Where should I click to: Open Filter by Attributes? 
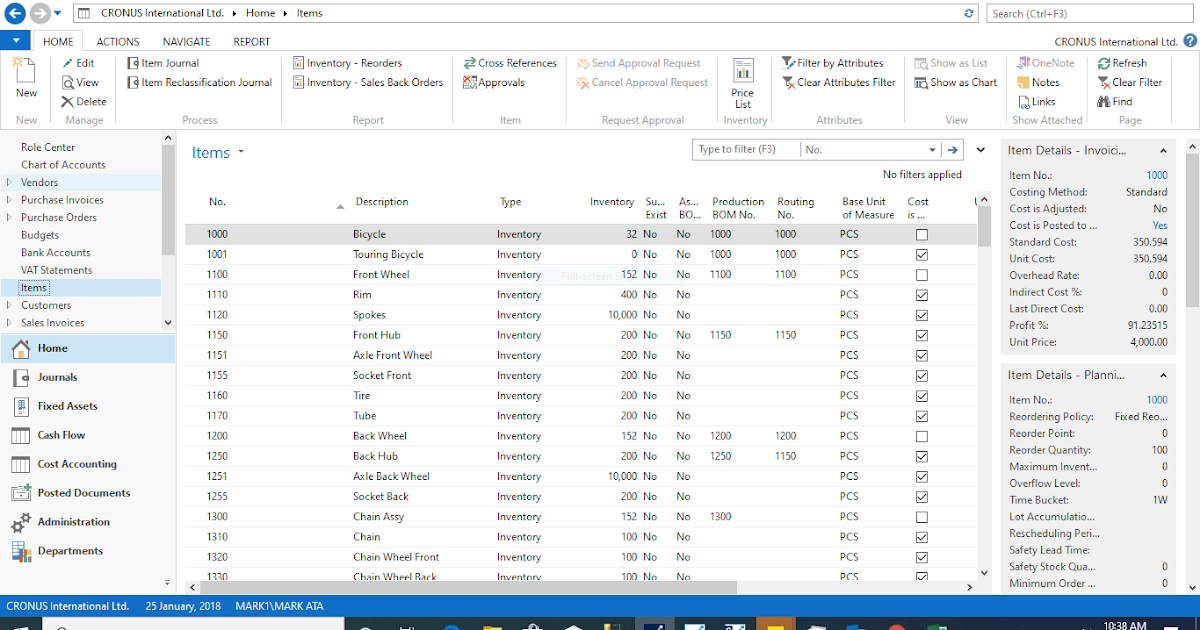click(839, 62)
